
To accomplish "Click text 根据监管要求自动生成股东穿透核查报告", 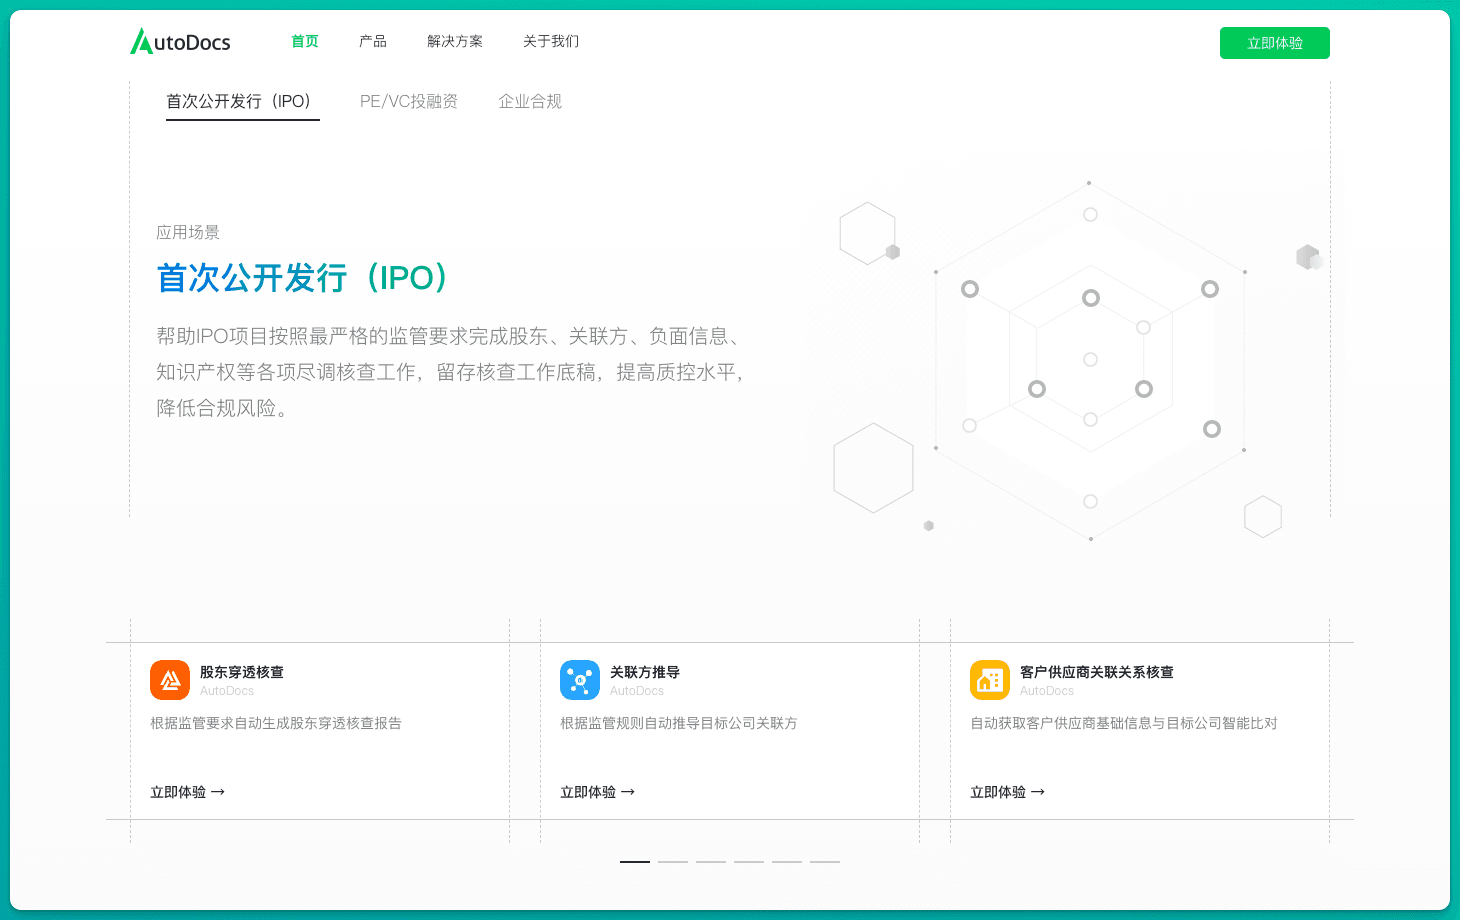I will click(x=276, y=723).
